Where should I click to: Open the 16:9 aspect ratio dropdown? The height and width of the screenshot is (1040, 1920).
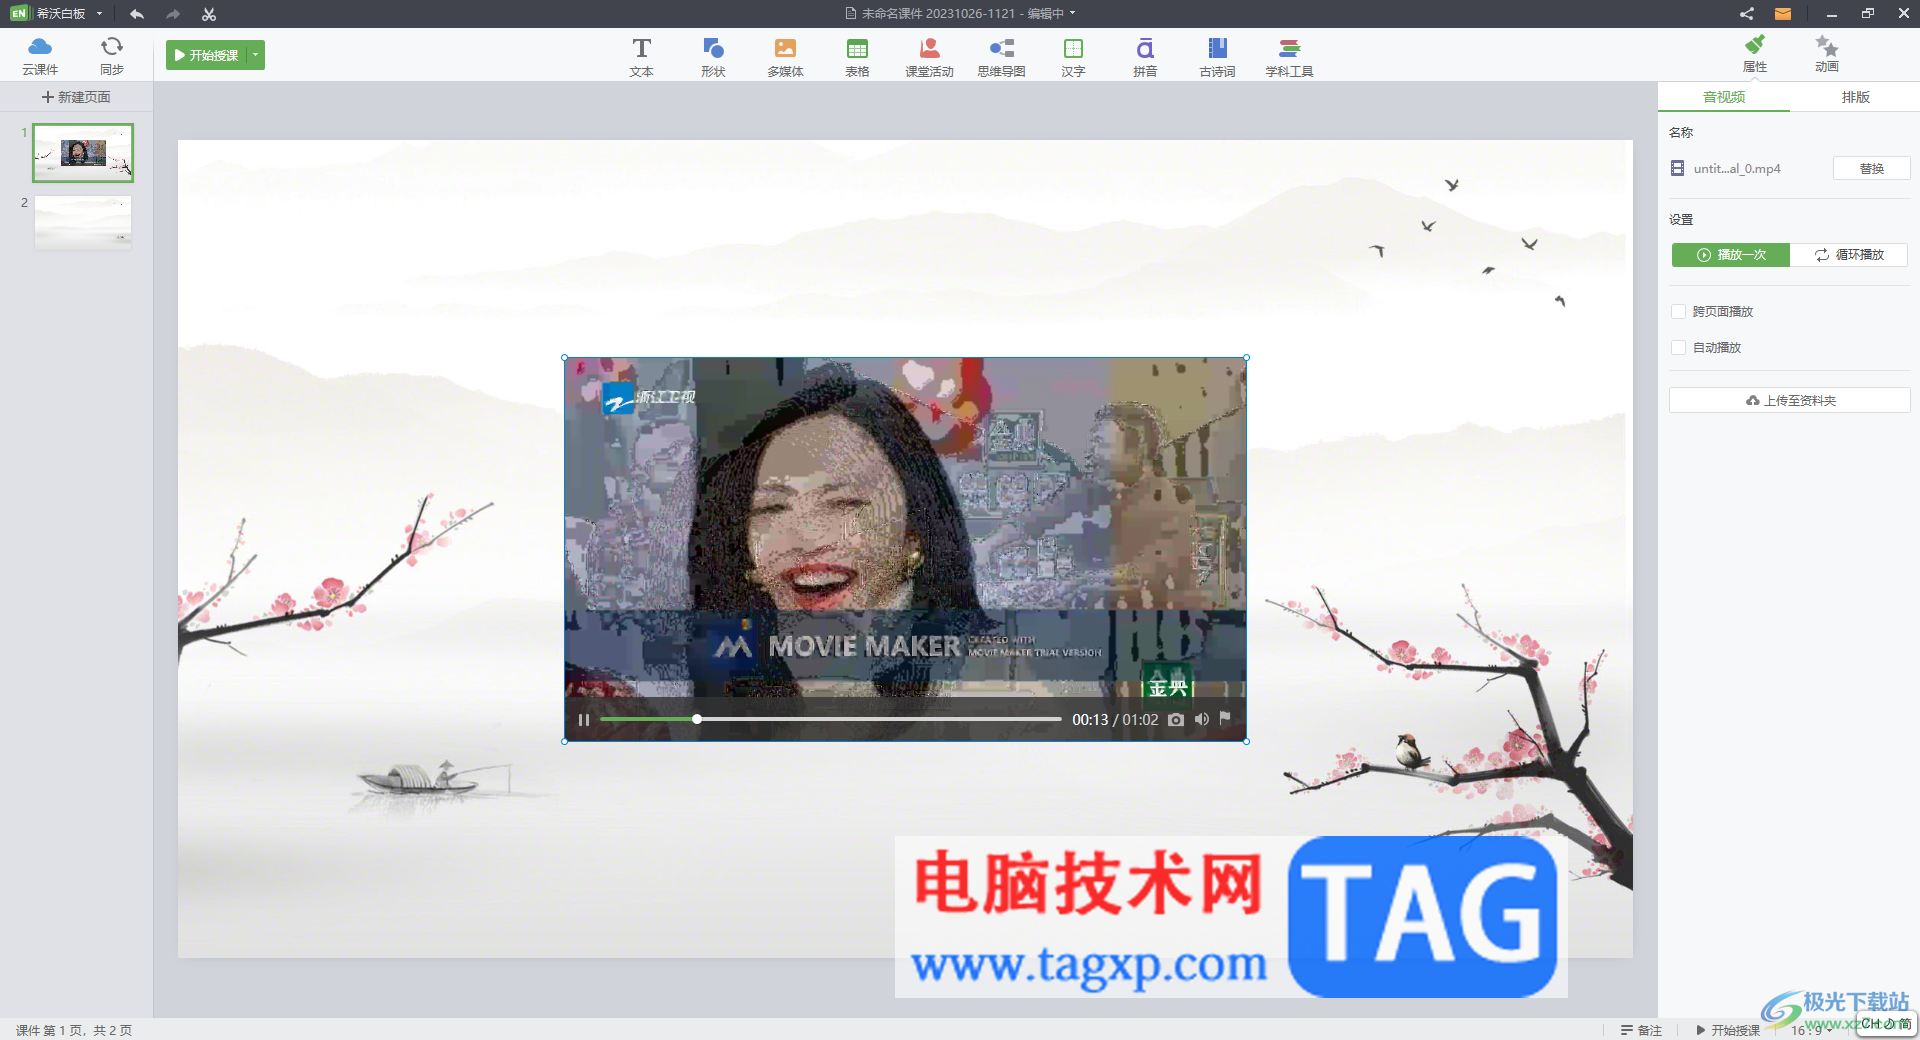1810,1030
